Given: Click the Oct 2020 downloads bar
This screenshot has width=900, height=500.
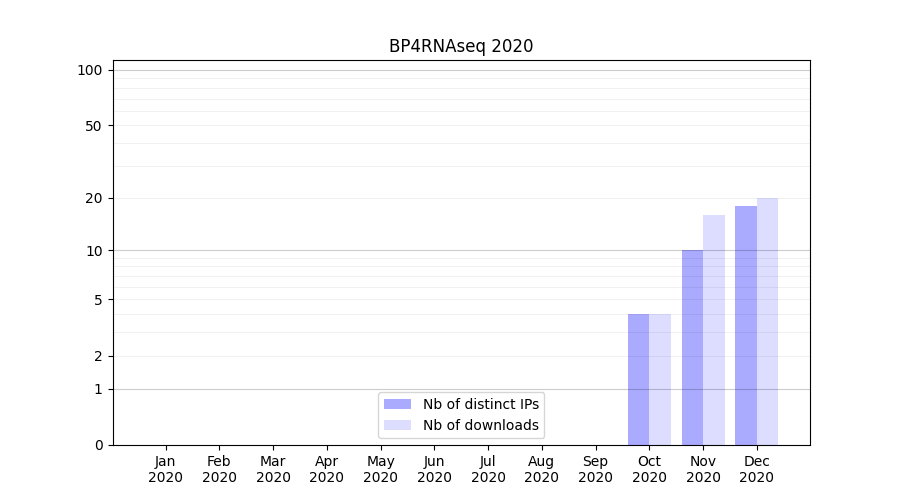Looking at the screenshot, I should point(660,379).
